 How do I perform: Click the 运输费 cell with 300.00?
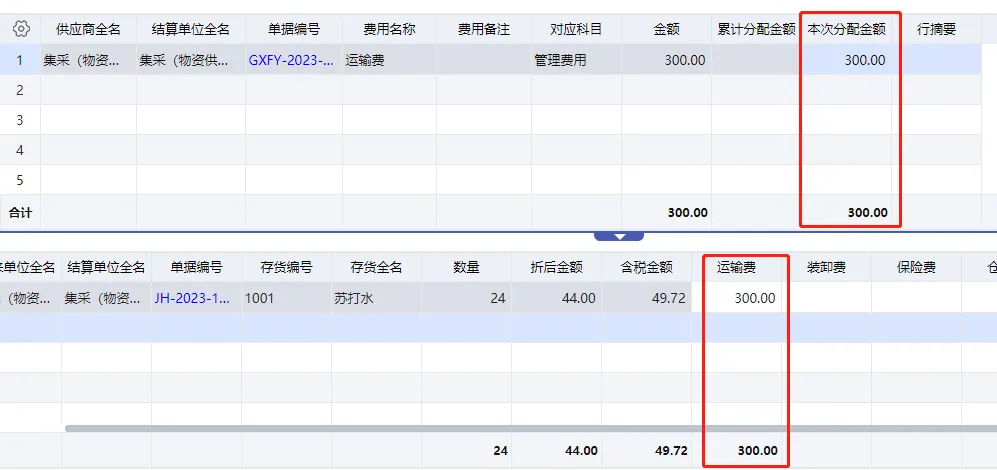point(737,298)
